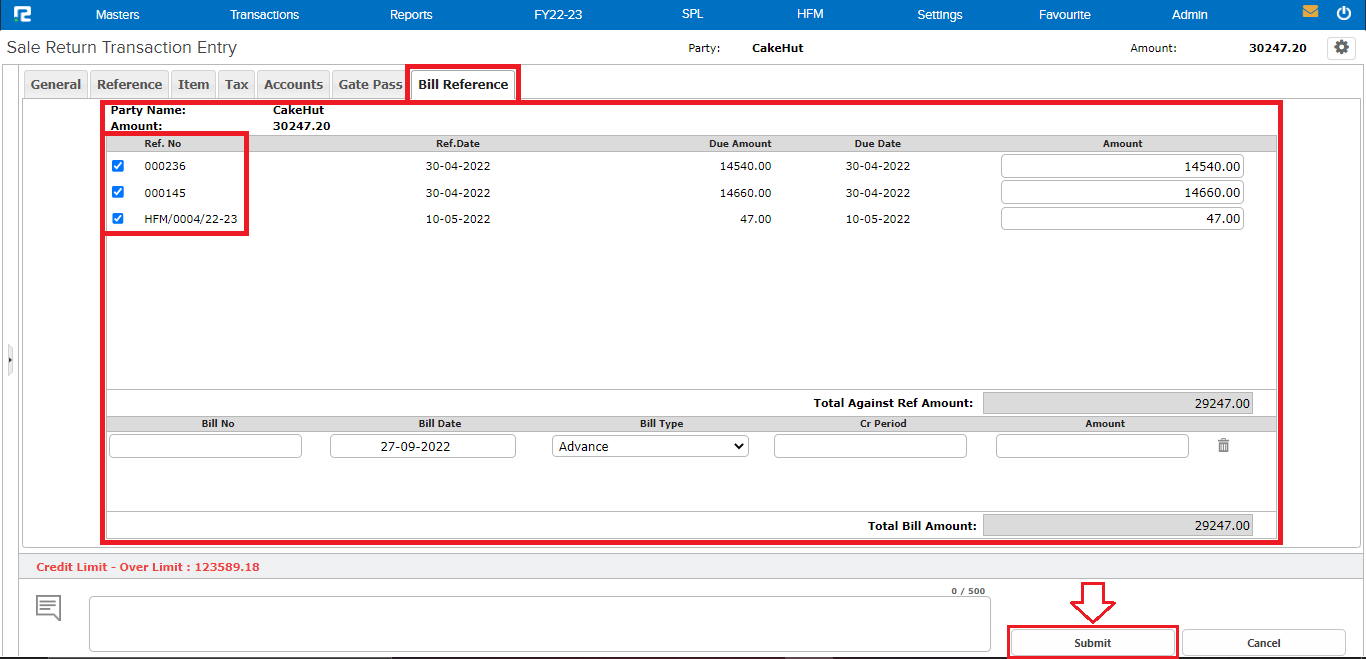Click the Bill Date field
Viewport: 1366px width, 659px height.
(422, 447)
